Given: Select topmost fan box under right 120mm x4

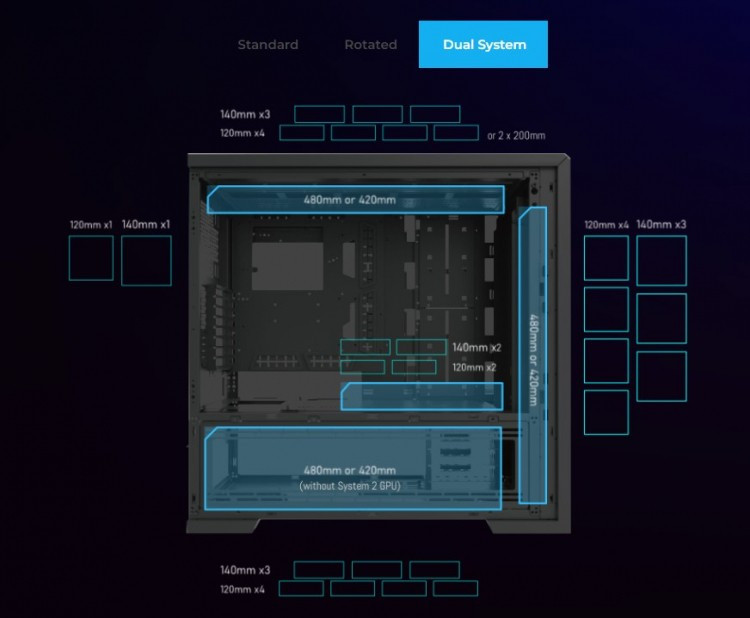Looking at the screenshot, I should click(606, 258).
